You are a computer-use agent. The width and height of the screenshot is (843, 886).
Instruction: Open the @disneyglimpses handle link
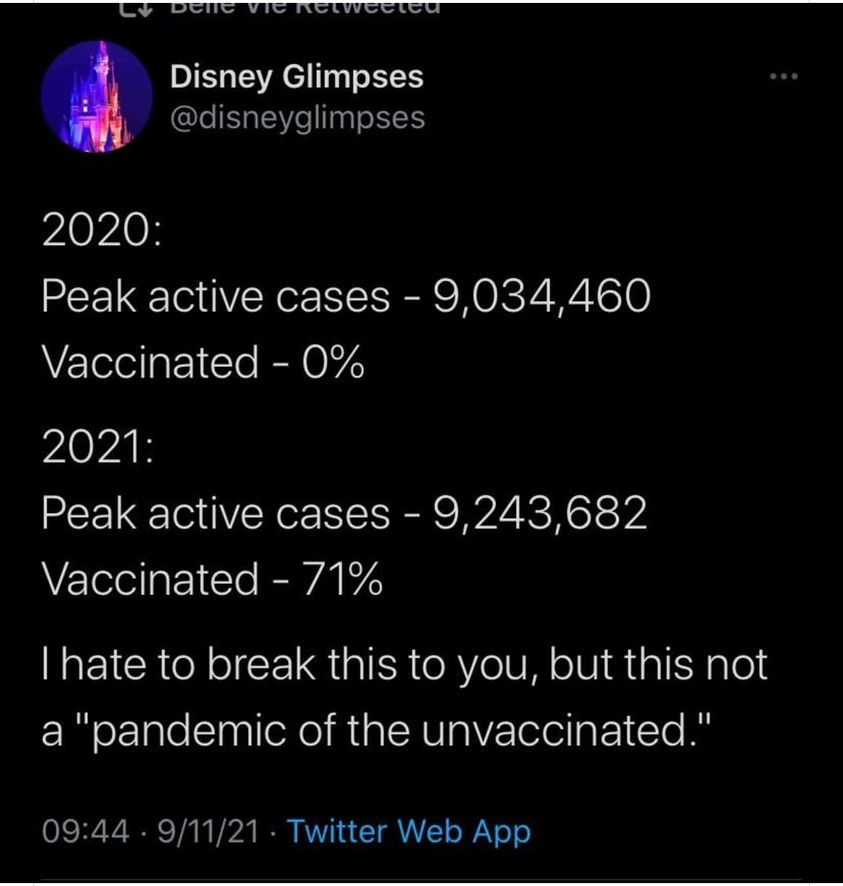(x=298, y=117)
